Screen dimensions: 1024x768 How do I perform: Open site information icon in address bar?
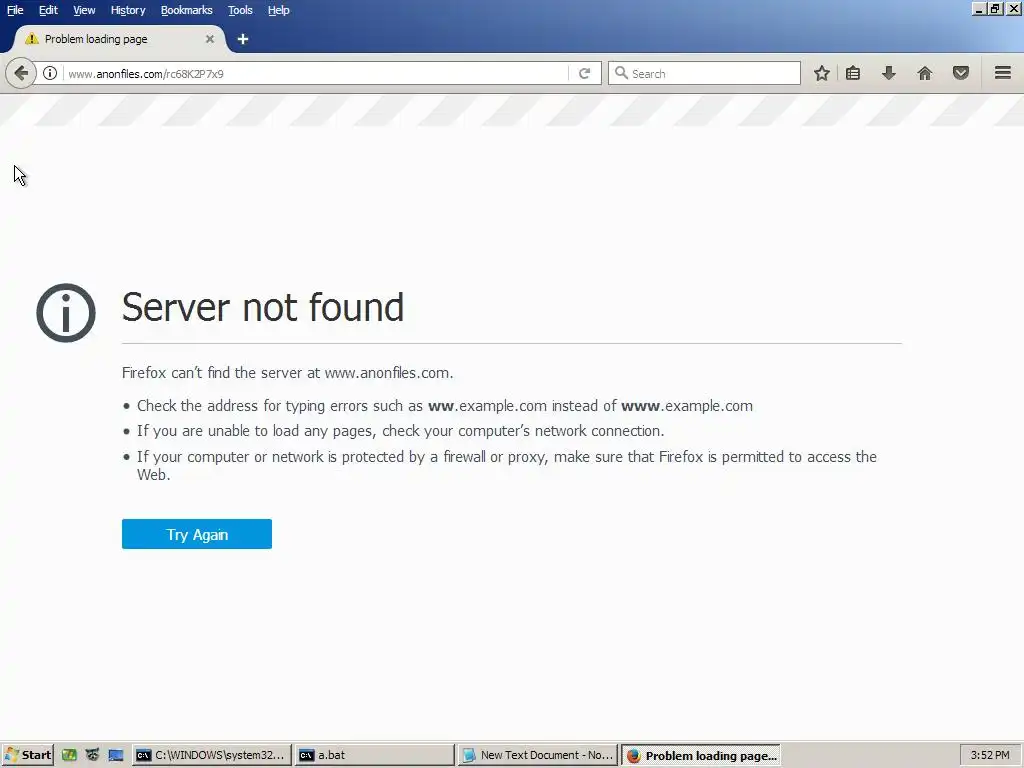50,73
